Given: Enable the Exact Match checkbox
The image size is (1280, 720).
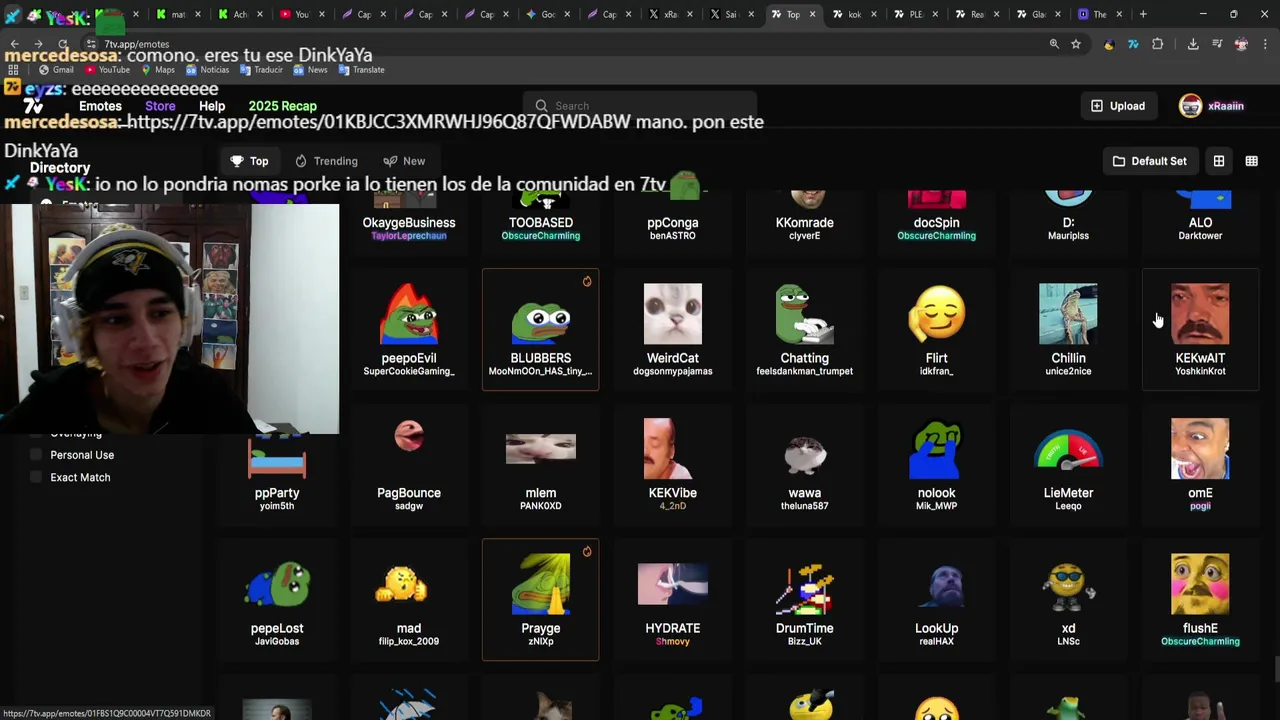Looking at the screenshot, I should tap(37, 477).
